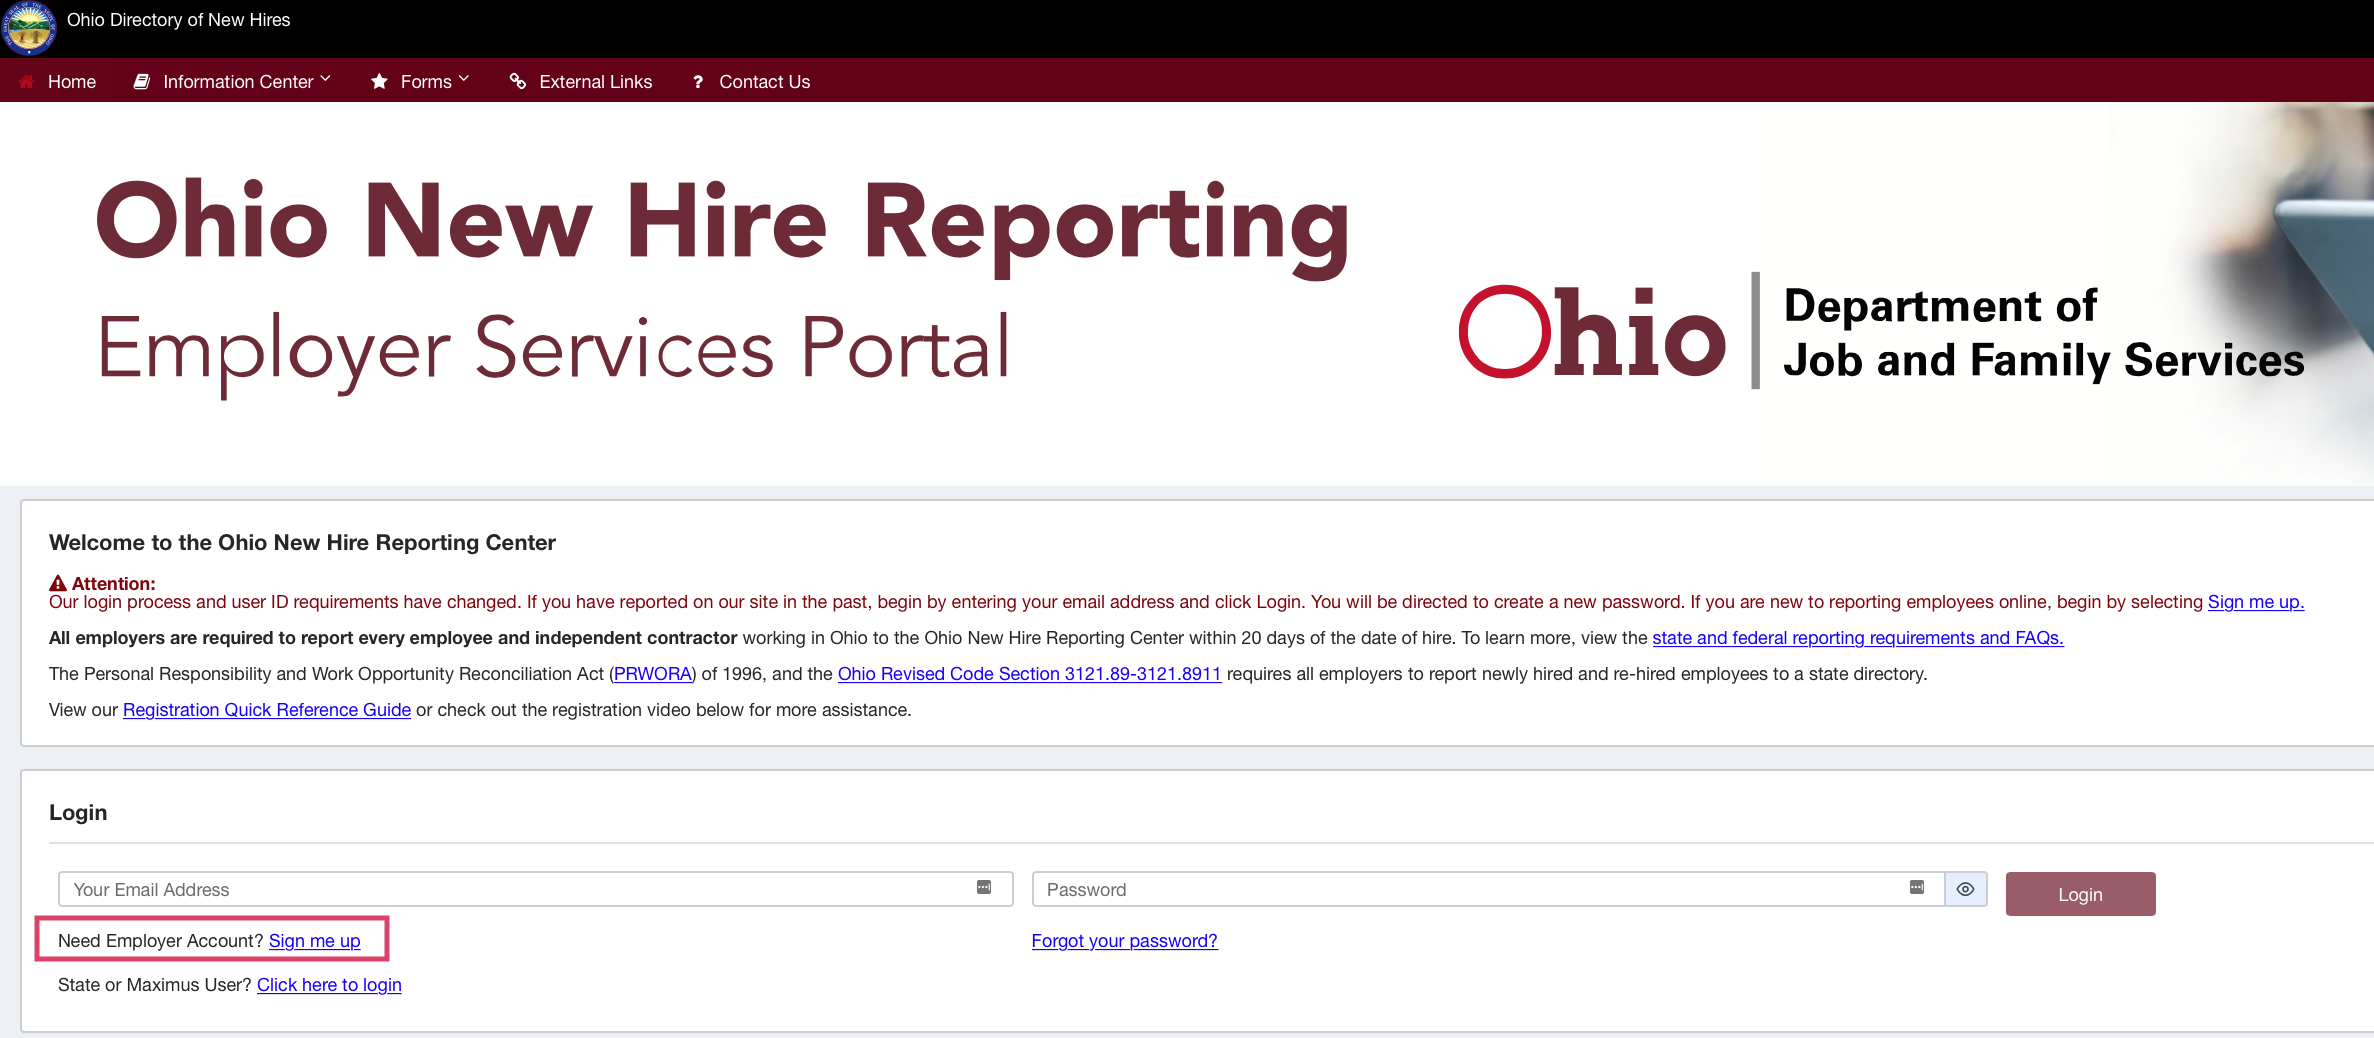Open the Forms menu
The height and width of the screenshot is (1038, 2374).
point(420,82)
